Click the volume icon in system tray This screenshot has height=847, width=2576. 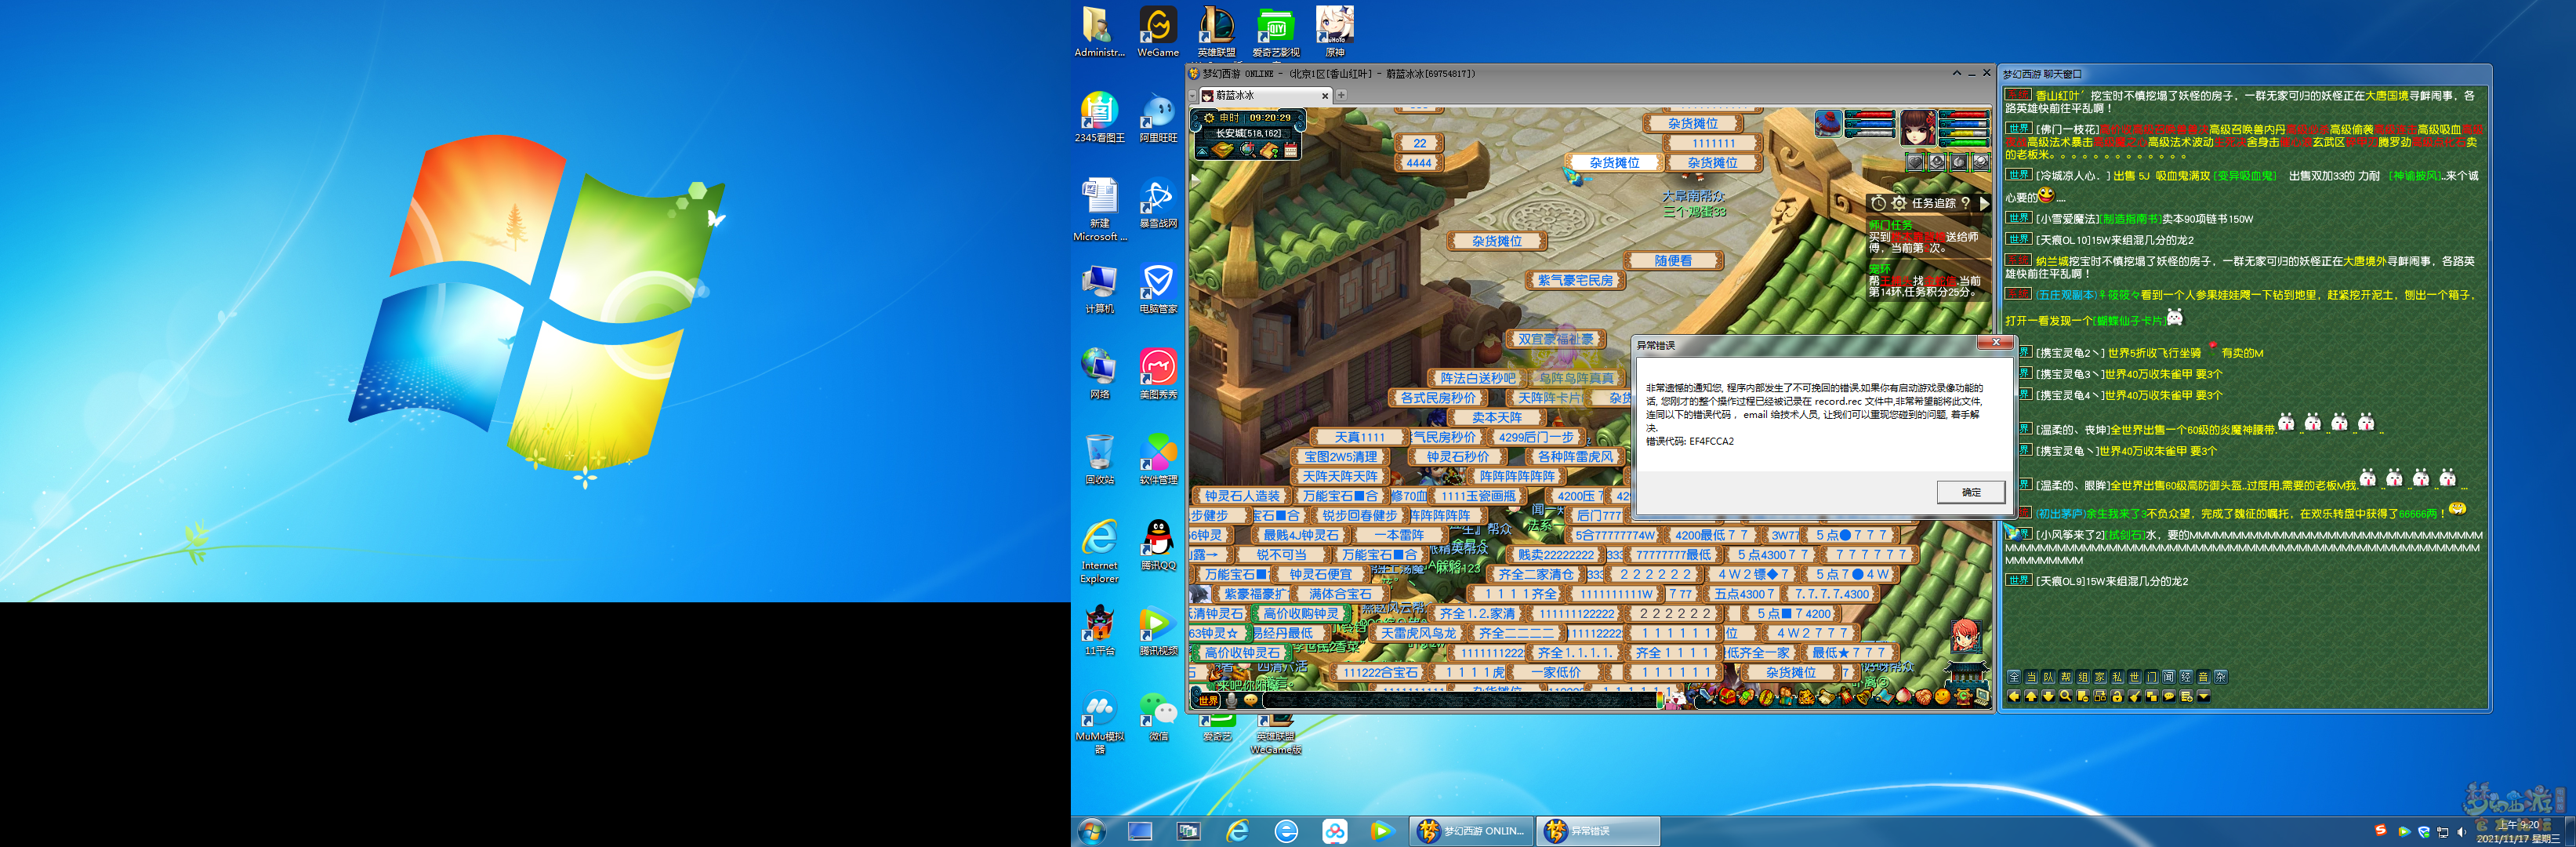pyautogui.click(x=2462, y=832)
